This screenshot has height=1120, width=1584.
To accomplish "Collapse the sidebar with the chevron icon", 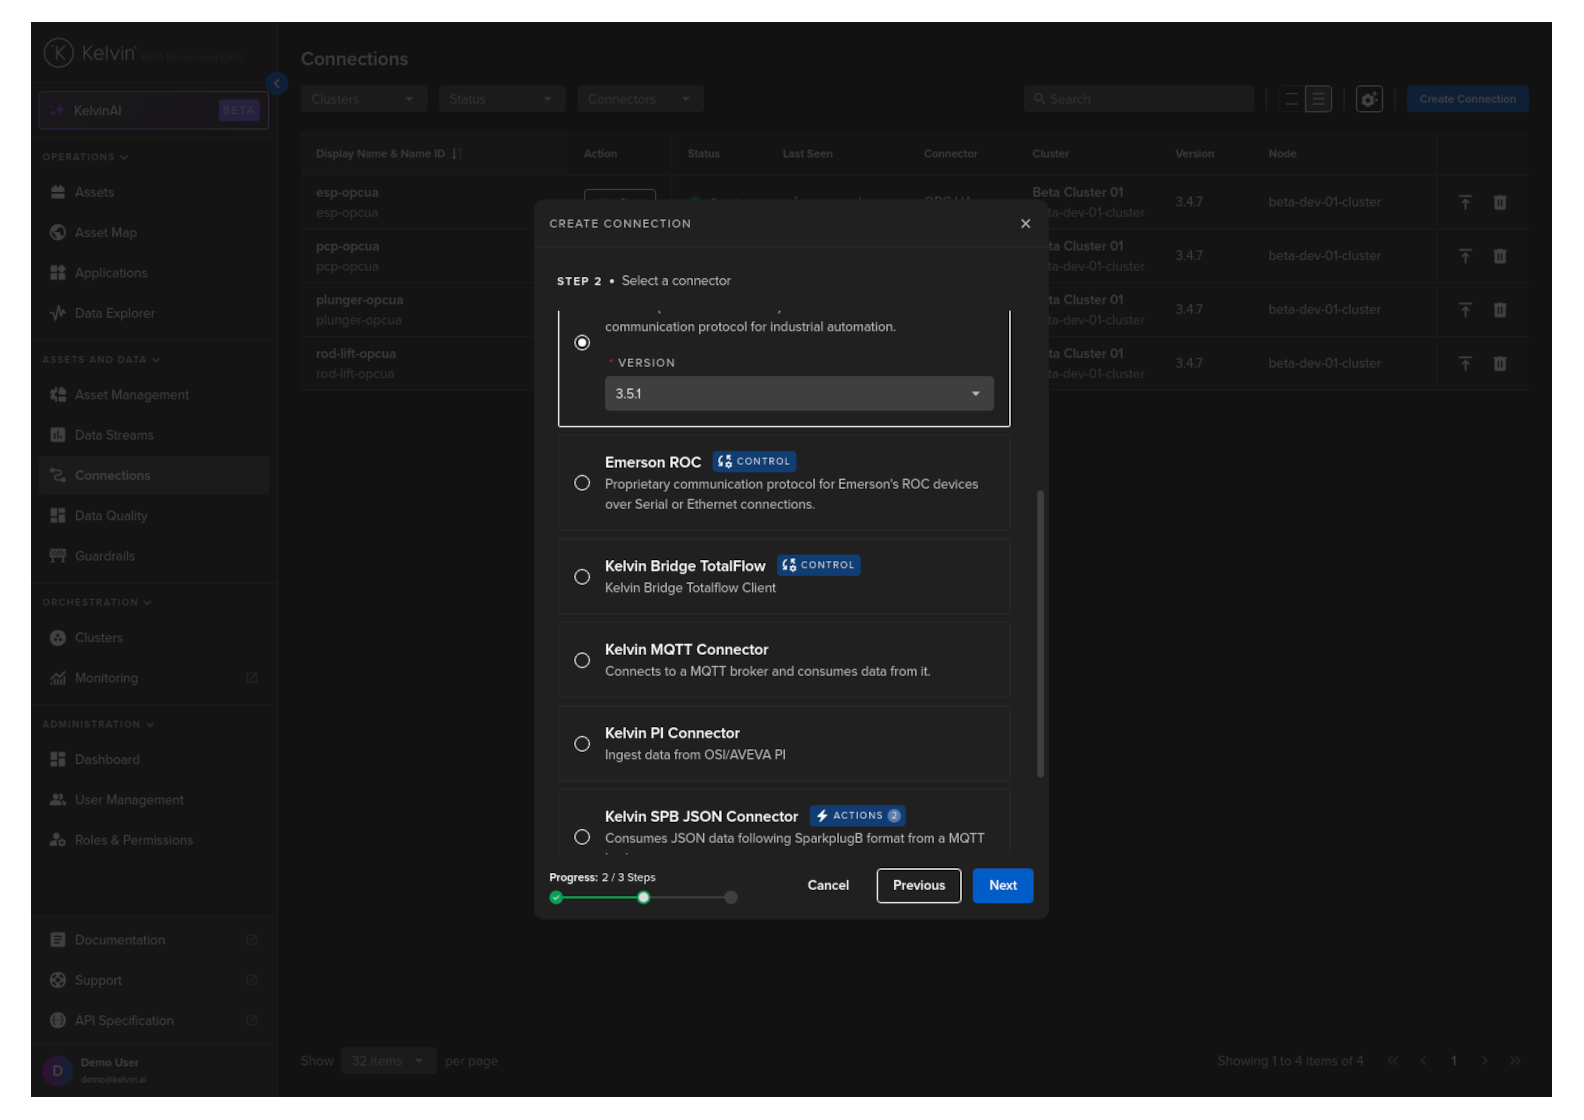I will (x=277, y=84).
